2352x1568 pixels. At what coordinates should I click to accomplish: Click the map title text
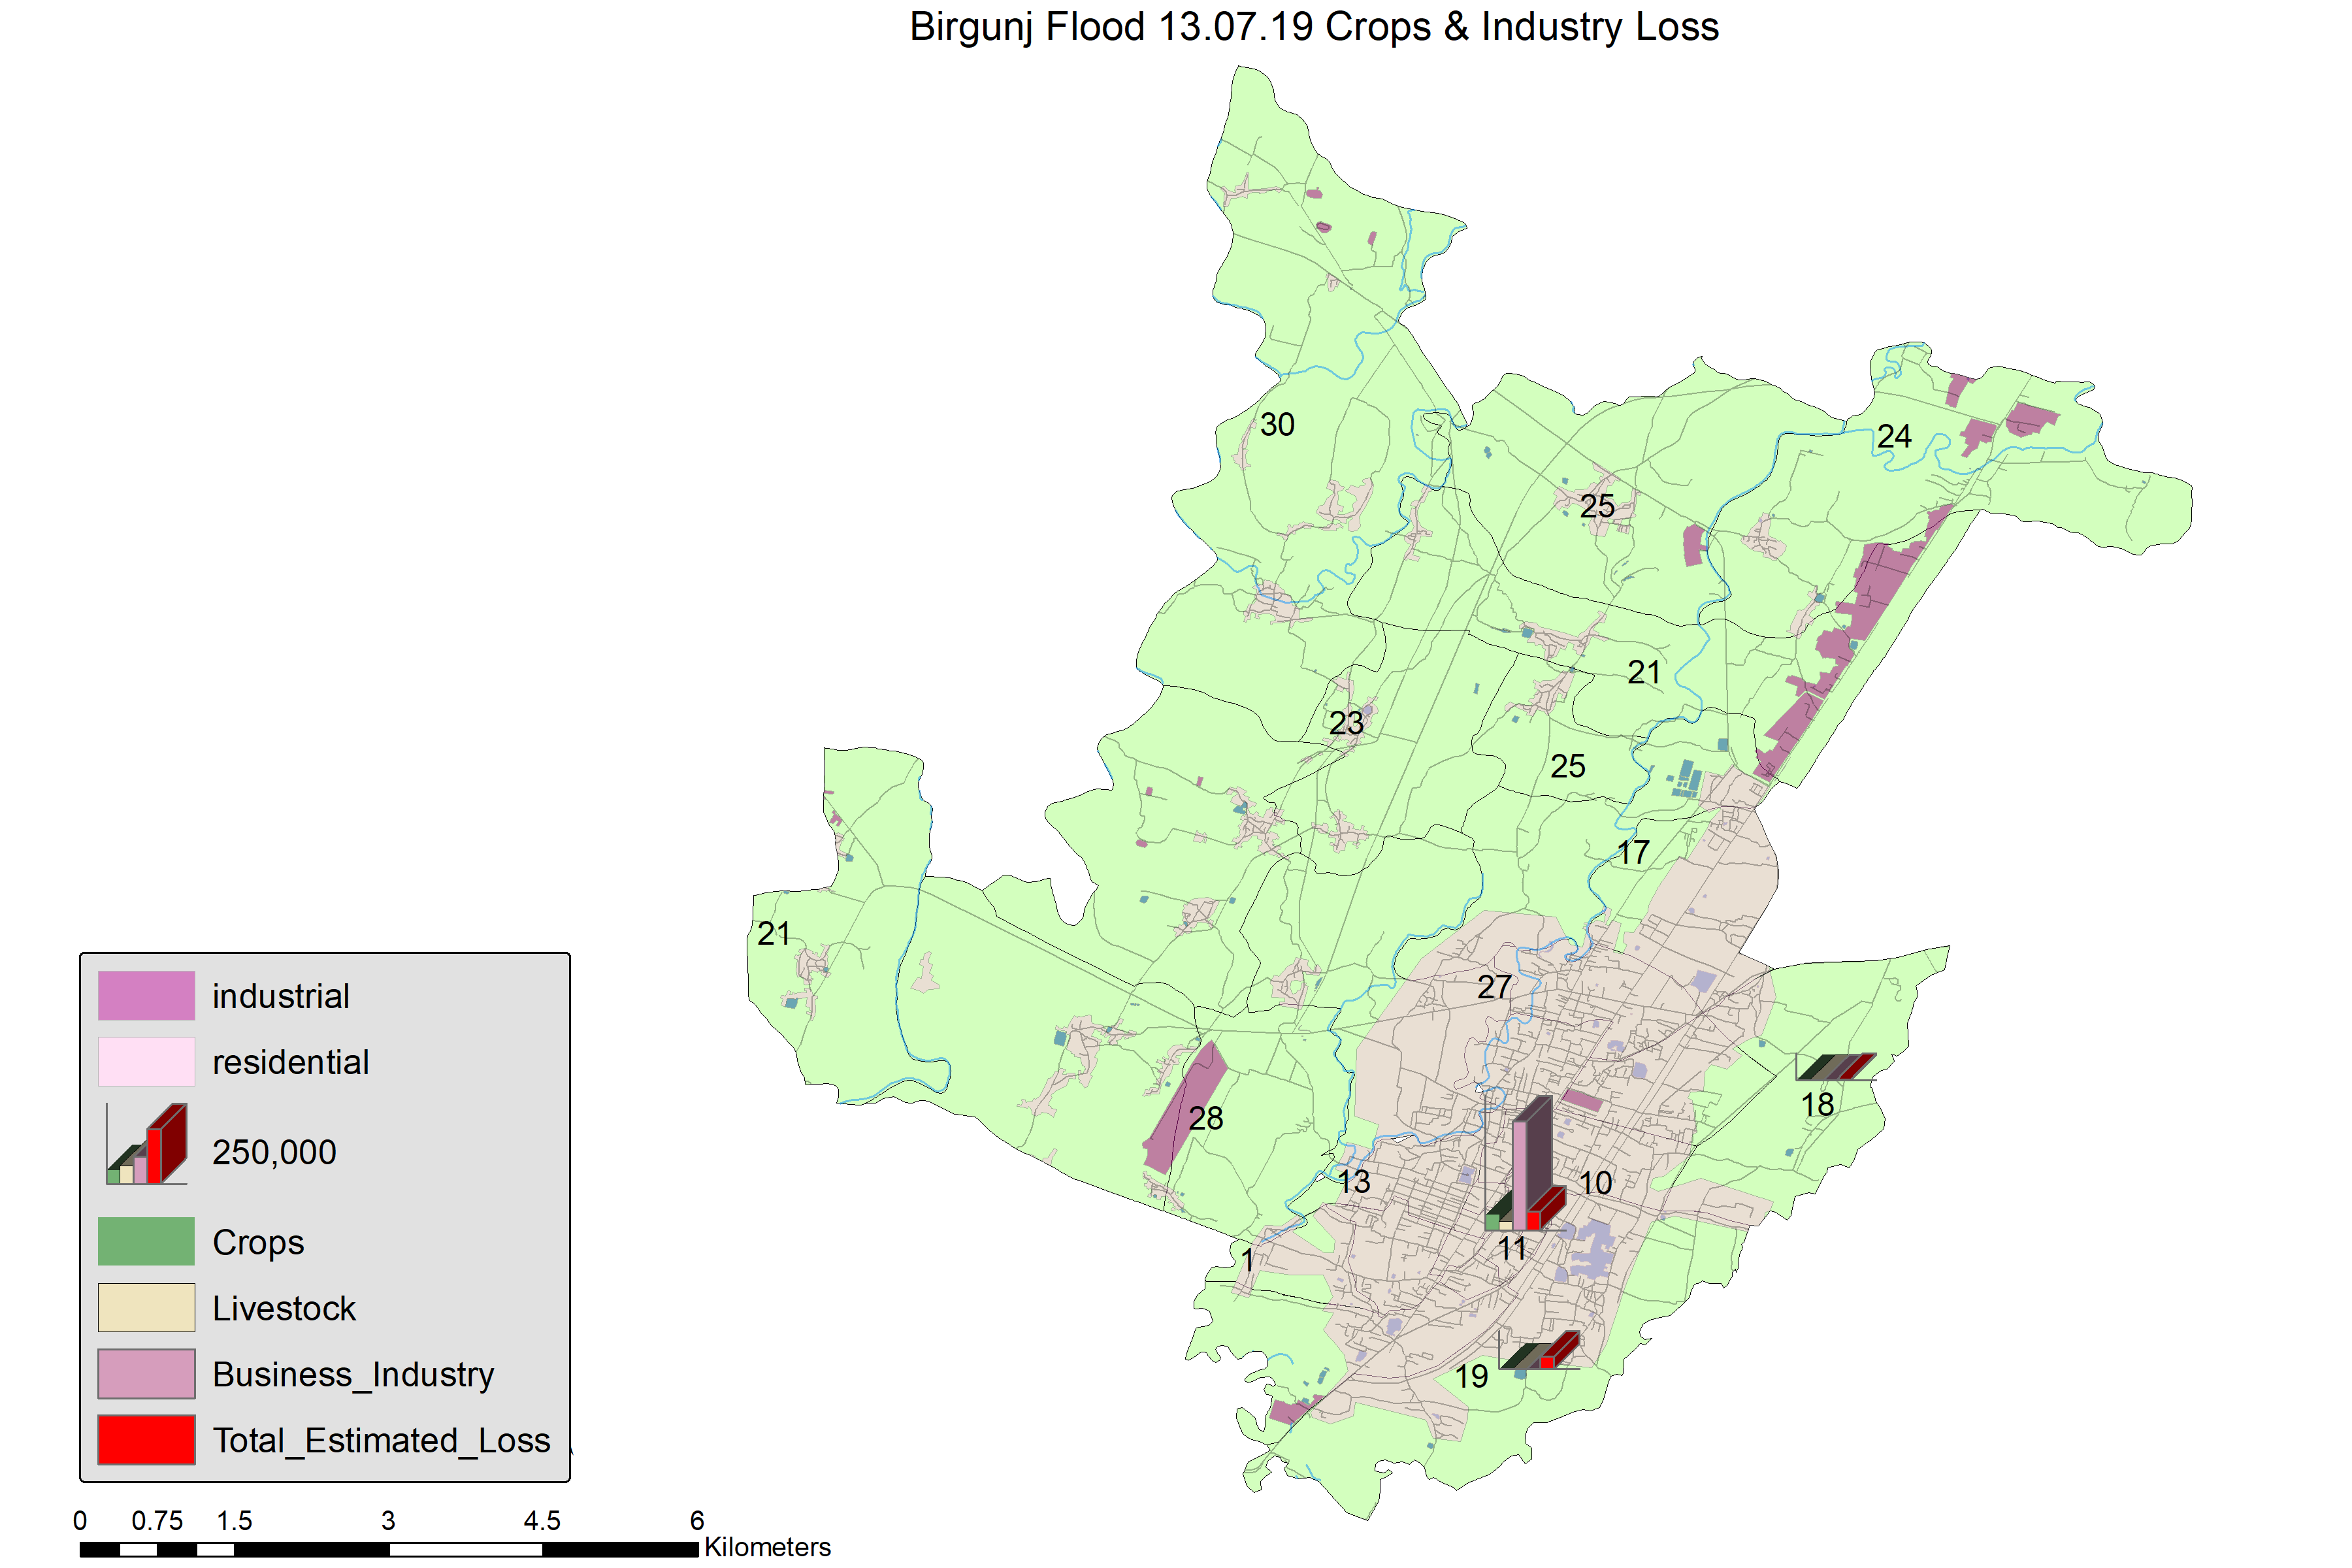1313,27
